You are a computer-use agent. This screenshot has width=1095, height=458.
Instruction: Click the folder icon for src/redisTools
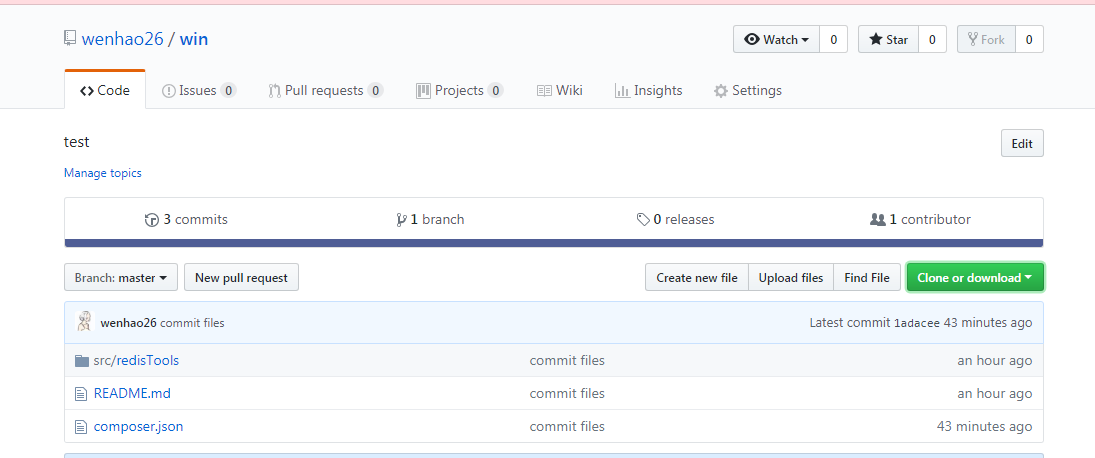[82, 361]
